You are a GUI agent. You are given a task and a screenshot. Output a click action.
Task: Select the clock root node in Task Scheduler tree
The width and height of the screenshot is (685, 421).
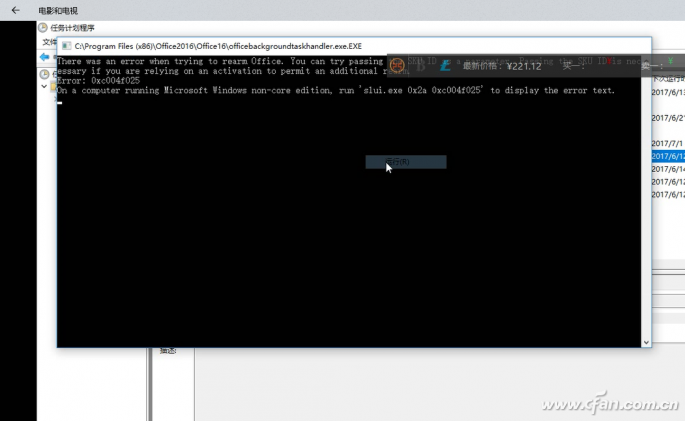tap(44, 74)
